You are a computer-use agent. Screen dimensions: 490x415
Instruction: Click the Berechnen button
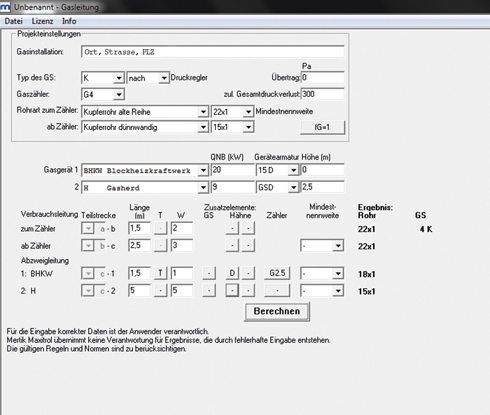pyautogui.click(x=277, y=311)
